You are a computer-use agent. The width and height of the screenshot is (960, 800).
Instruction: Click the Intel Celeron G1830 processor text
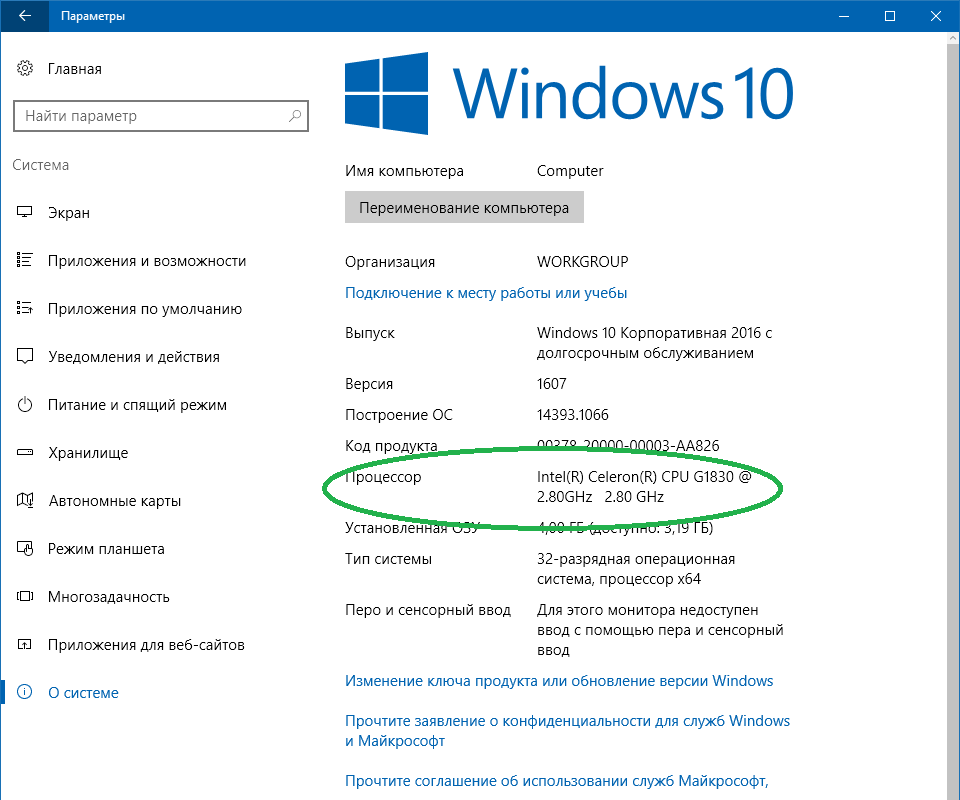(x=644, y=487)
